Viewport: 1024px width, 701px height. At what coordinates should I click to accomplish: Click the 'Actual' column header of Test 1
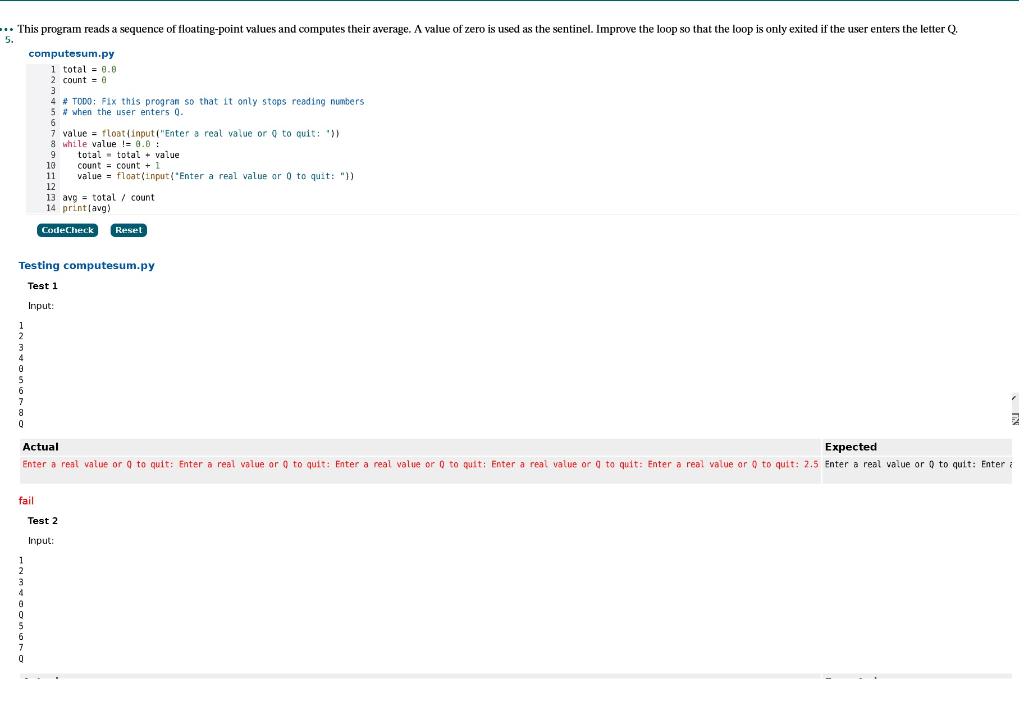pyautogui.click(x=40, y=447)
